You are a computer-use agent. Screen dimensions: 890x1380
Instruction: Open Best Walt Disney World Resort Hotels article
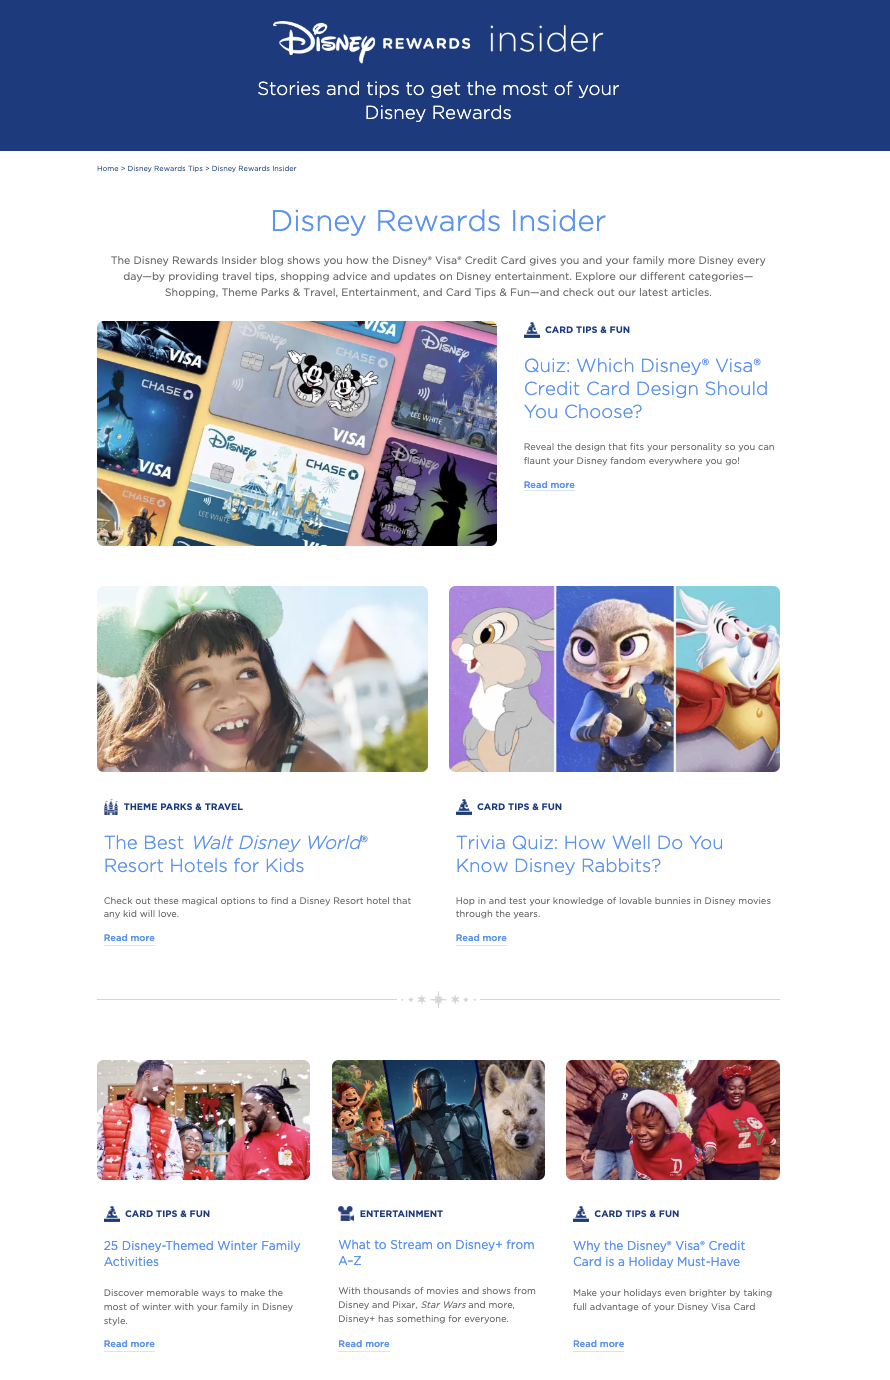pyautogui.click(x=236, y=854)
